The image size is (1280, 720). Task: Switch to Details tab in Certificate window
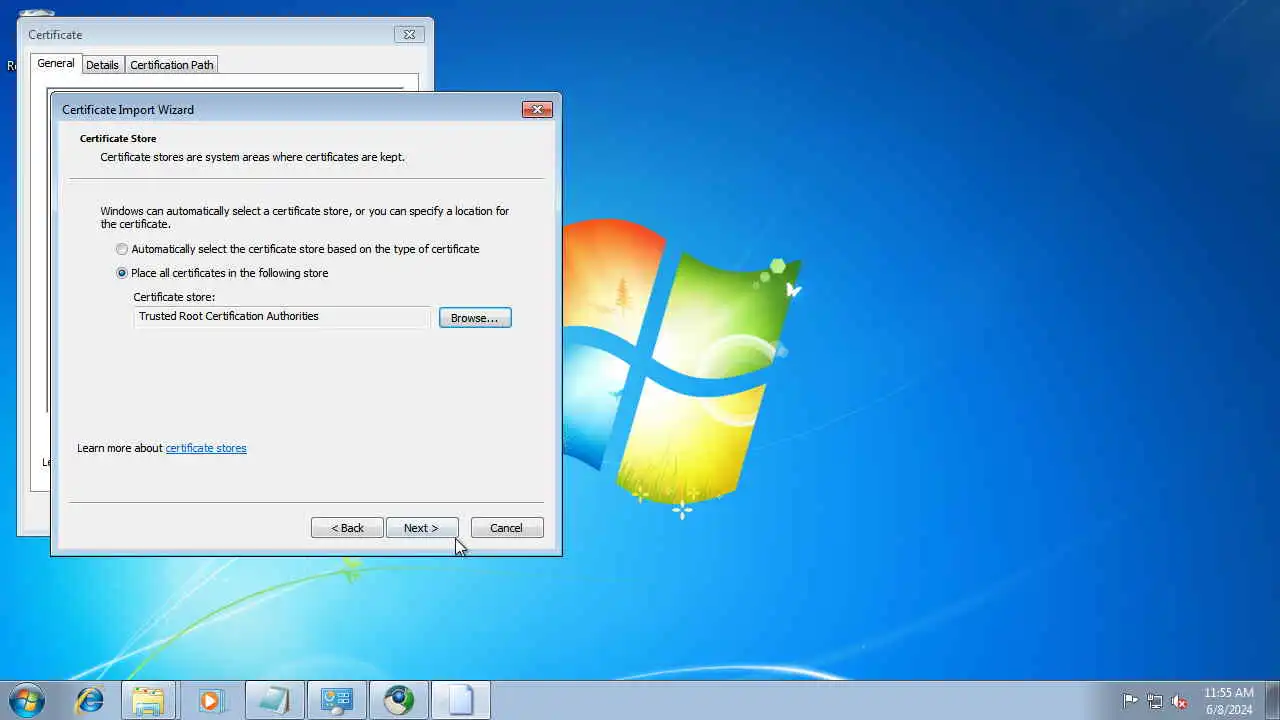[x=102, y=65]
